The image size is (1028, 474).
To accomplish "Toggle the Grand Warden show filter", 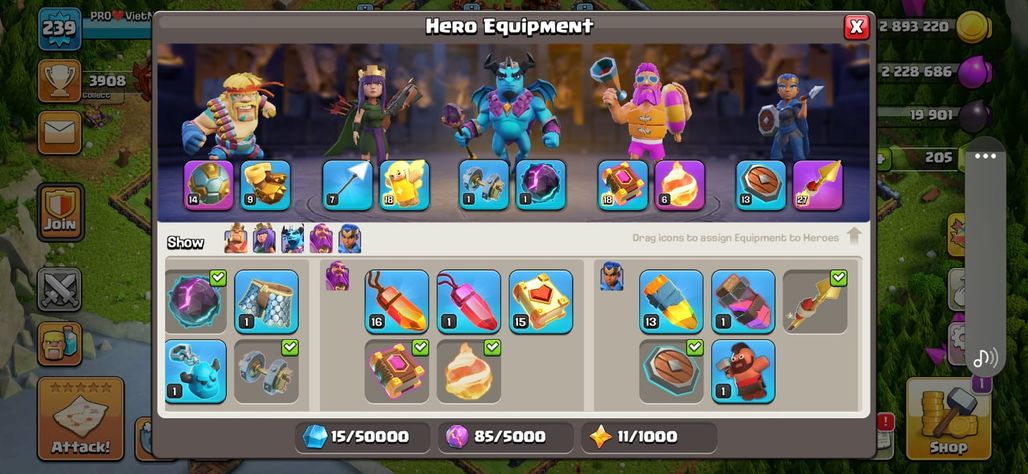I will click(x=321, y=239).
